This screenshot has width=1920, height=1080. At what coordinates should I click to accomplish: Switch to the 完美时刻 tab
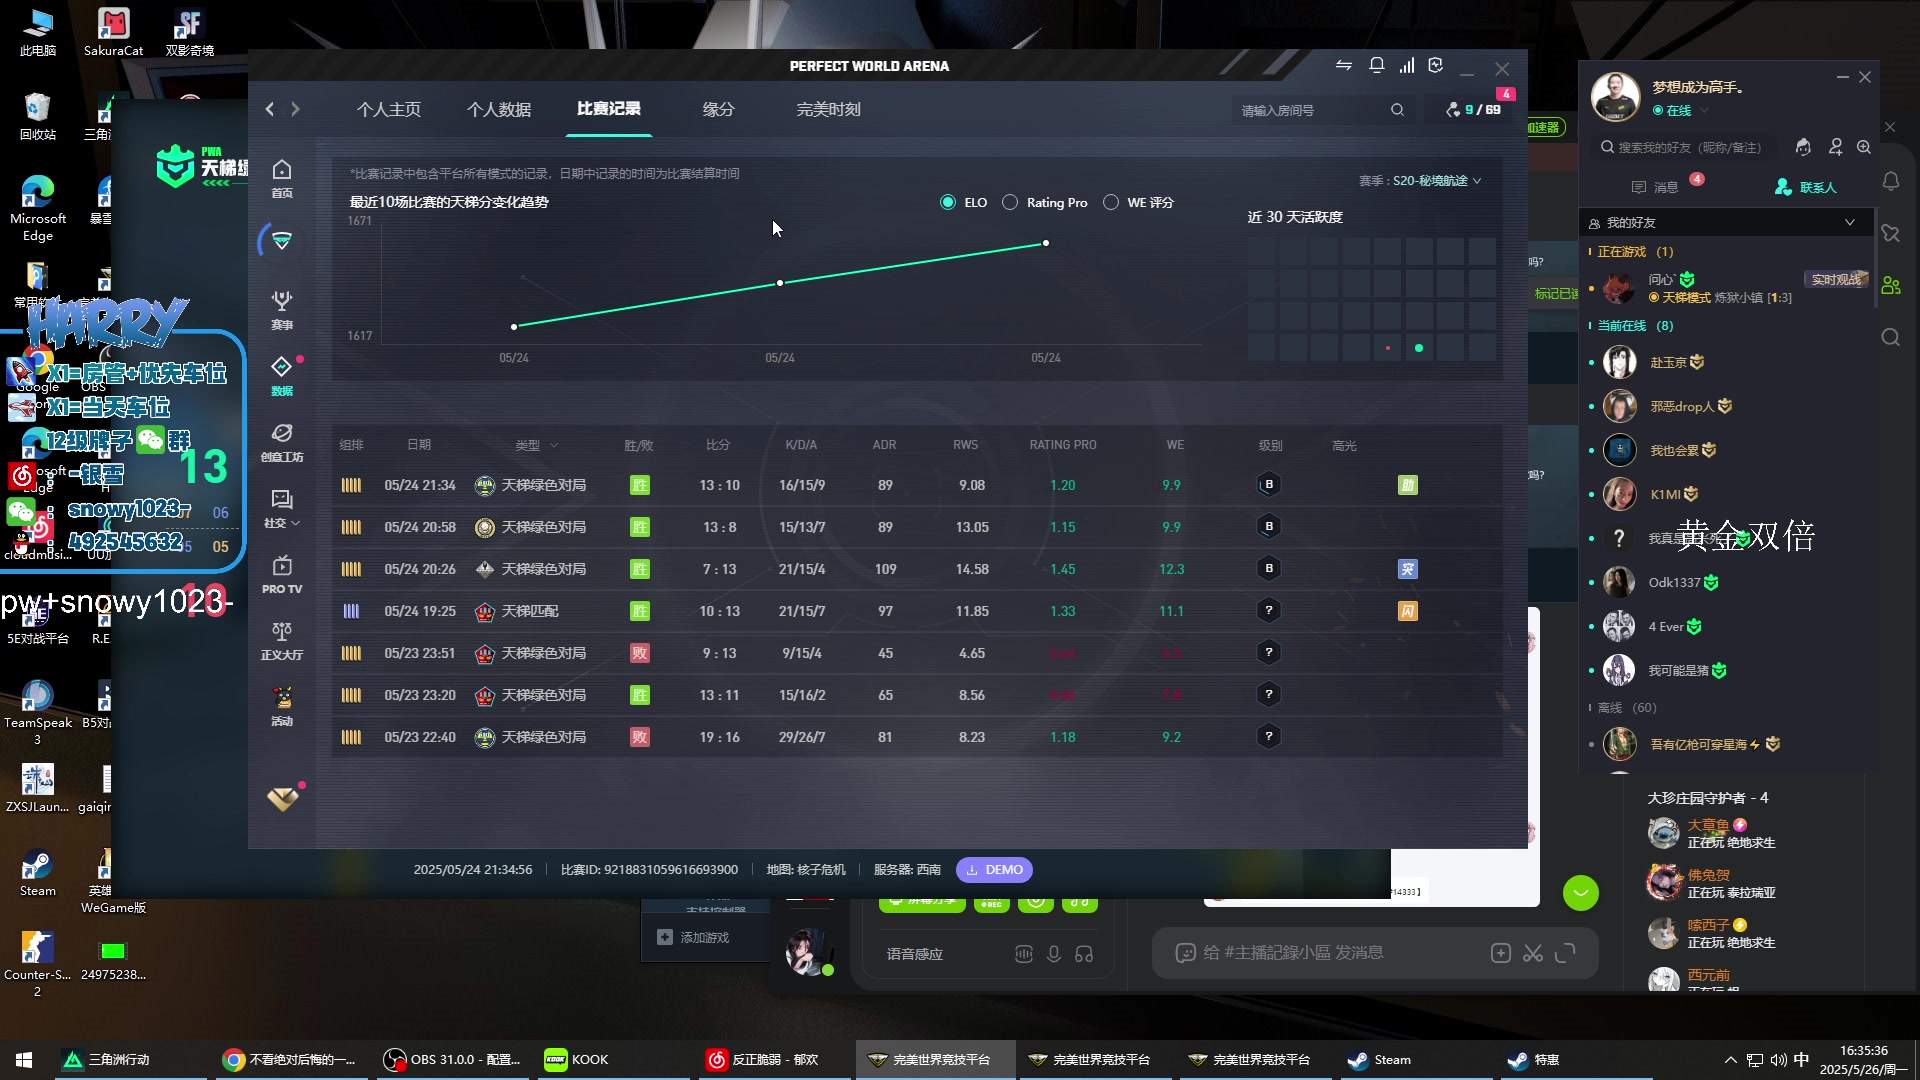click(x=828, y=109)
